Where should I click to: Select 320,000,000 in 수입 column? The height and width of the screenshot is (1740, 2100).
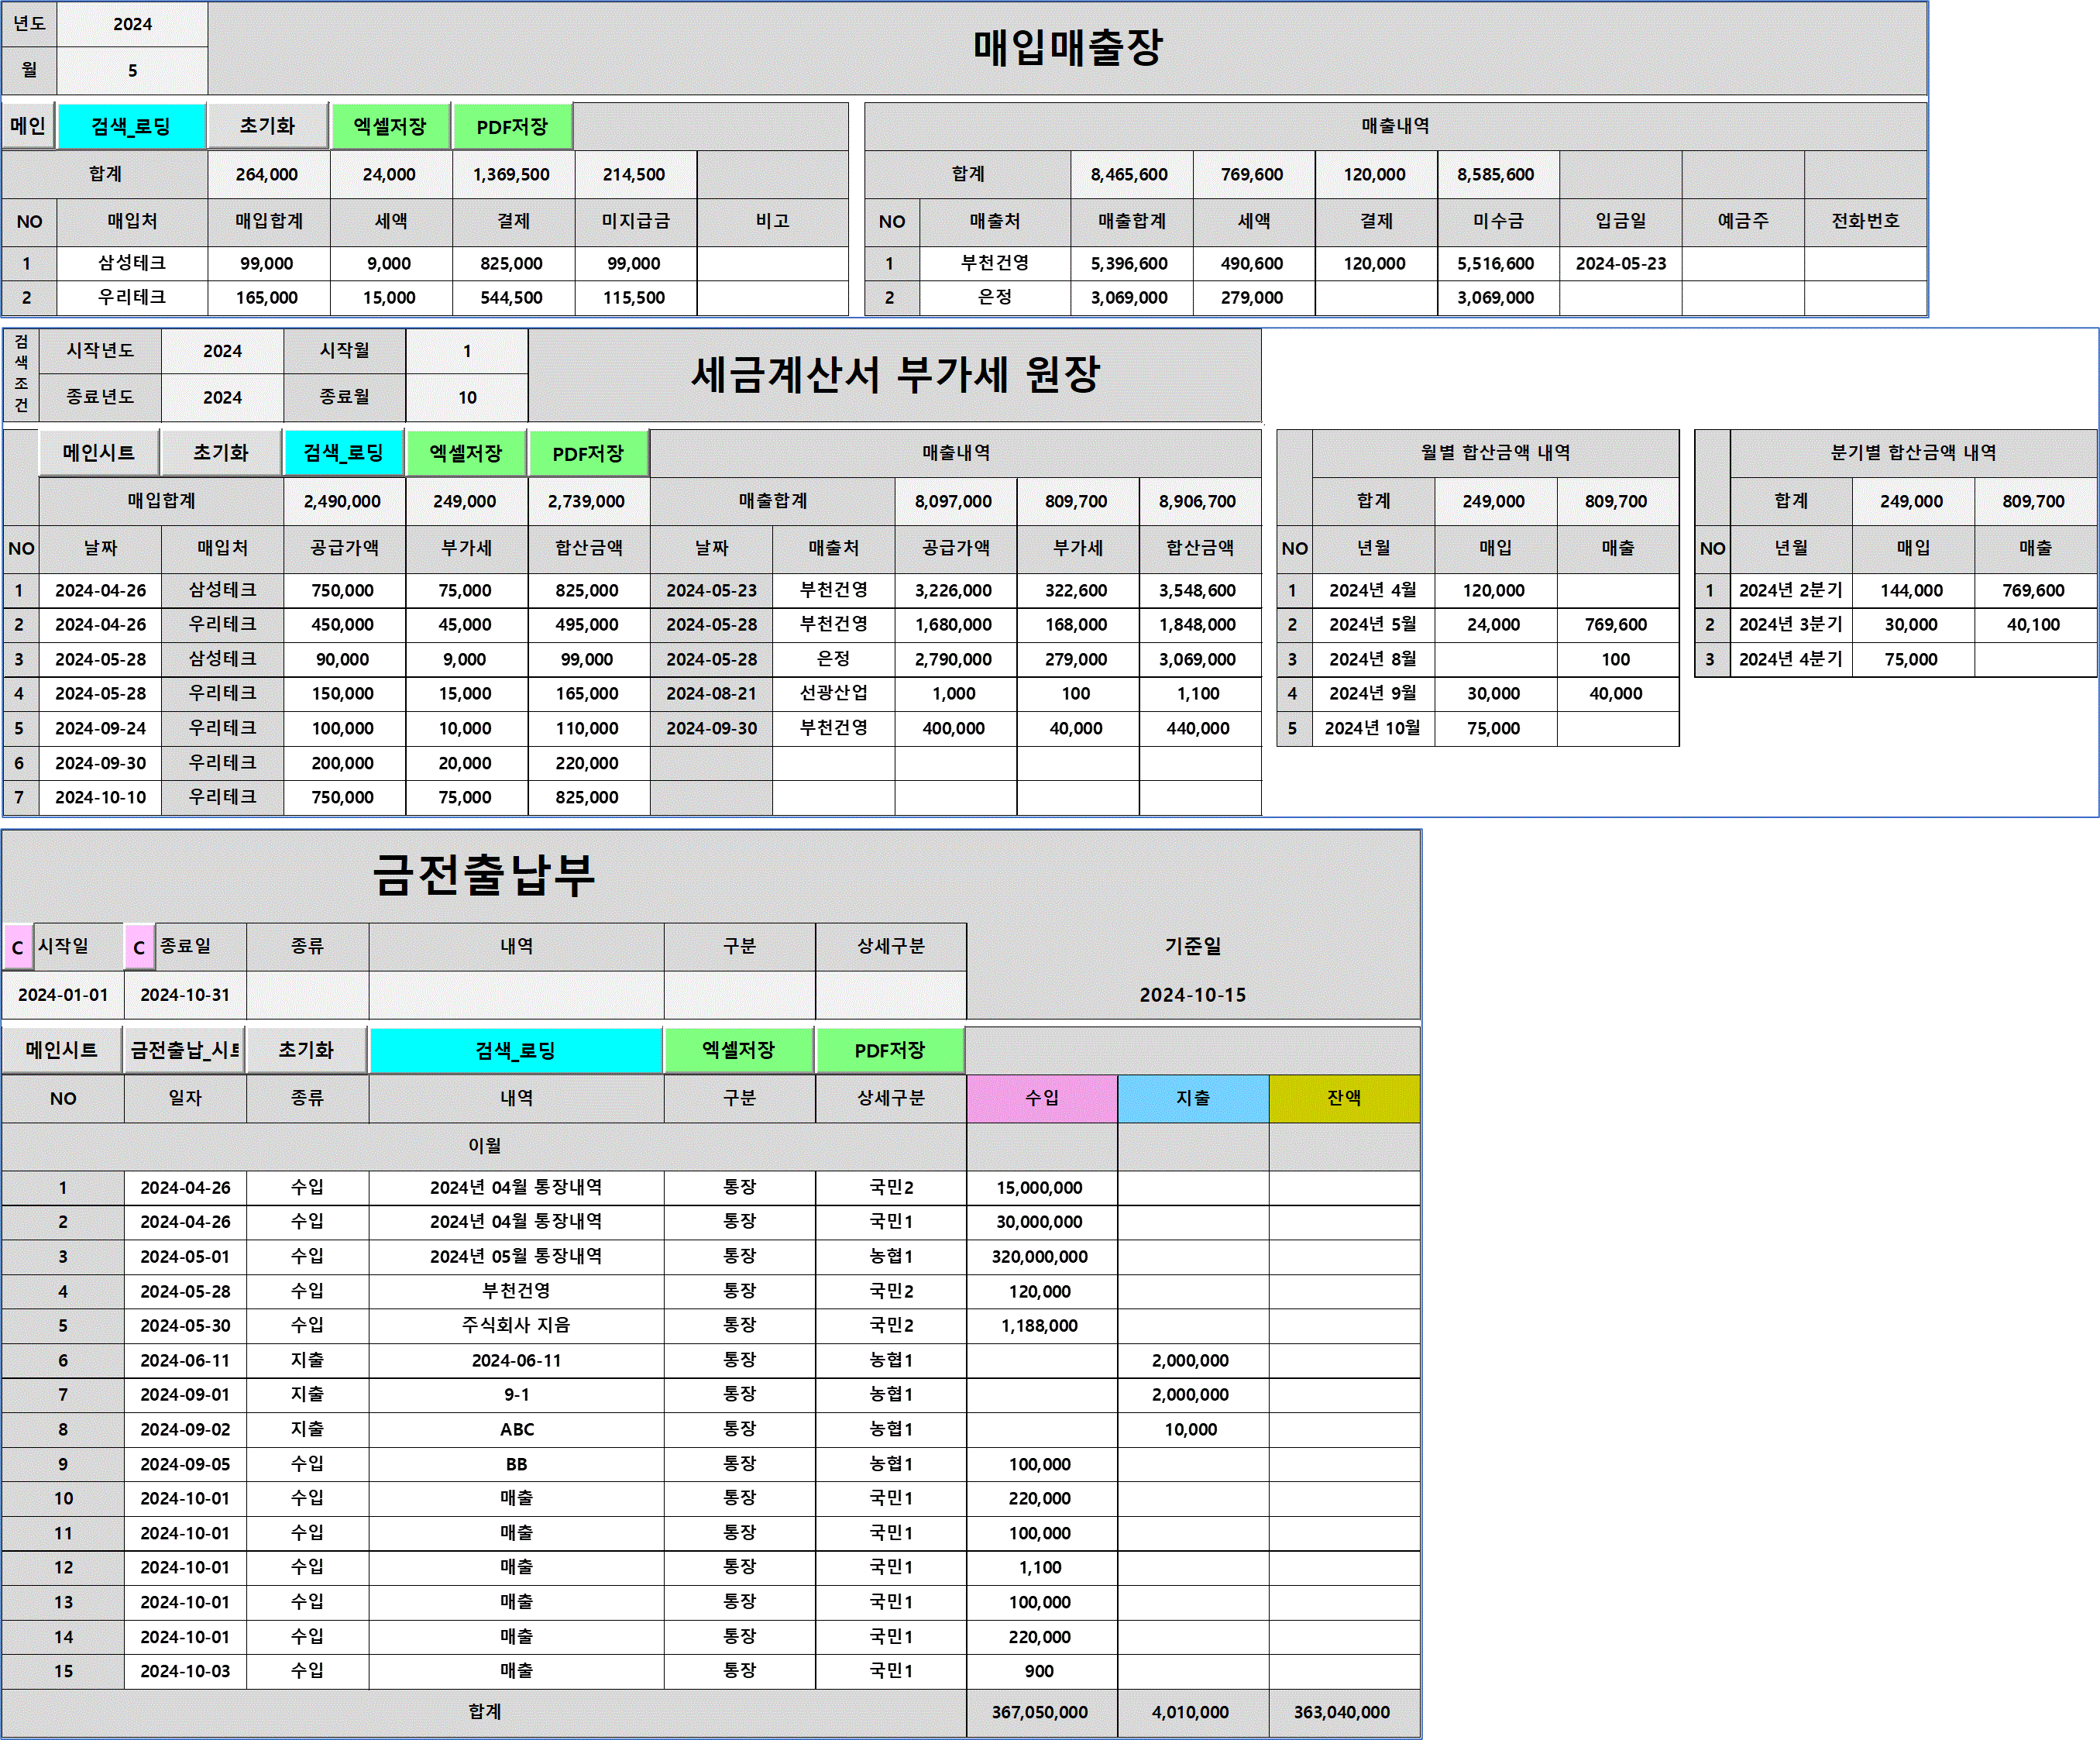[x=1040, y=1256]
